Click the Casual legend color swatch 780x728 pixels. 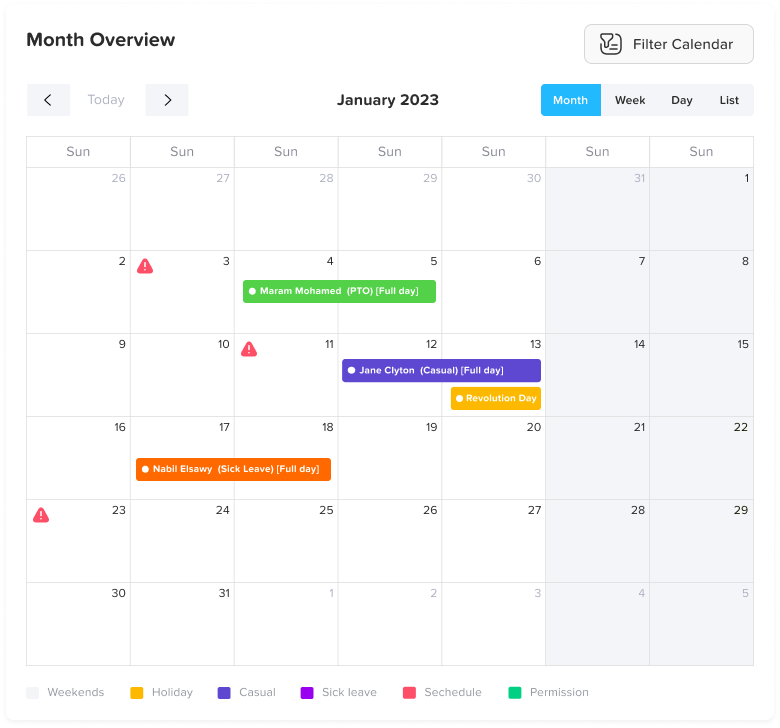coord(224,692)
